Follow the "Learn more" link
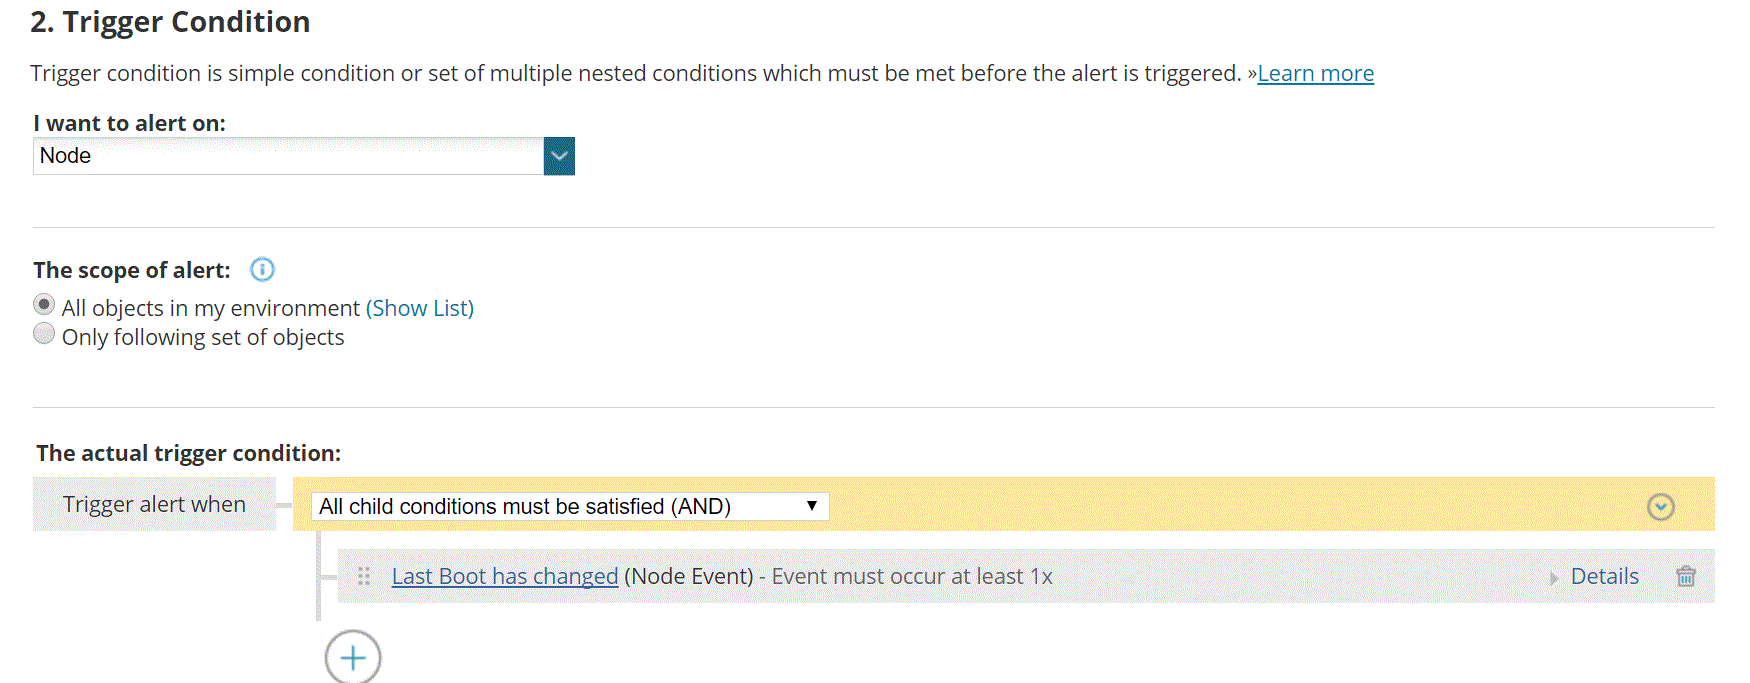Viewport: 1750px width, 683px height. click(1315, 73)
